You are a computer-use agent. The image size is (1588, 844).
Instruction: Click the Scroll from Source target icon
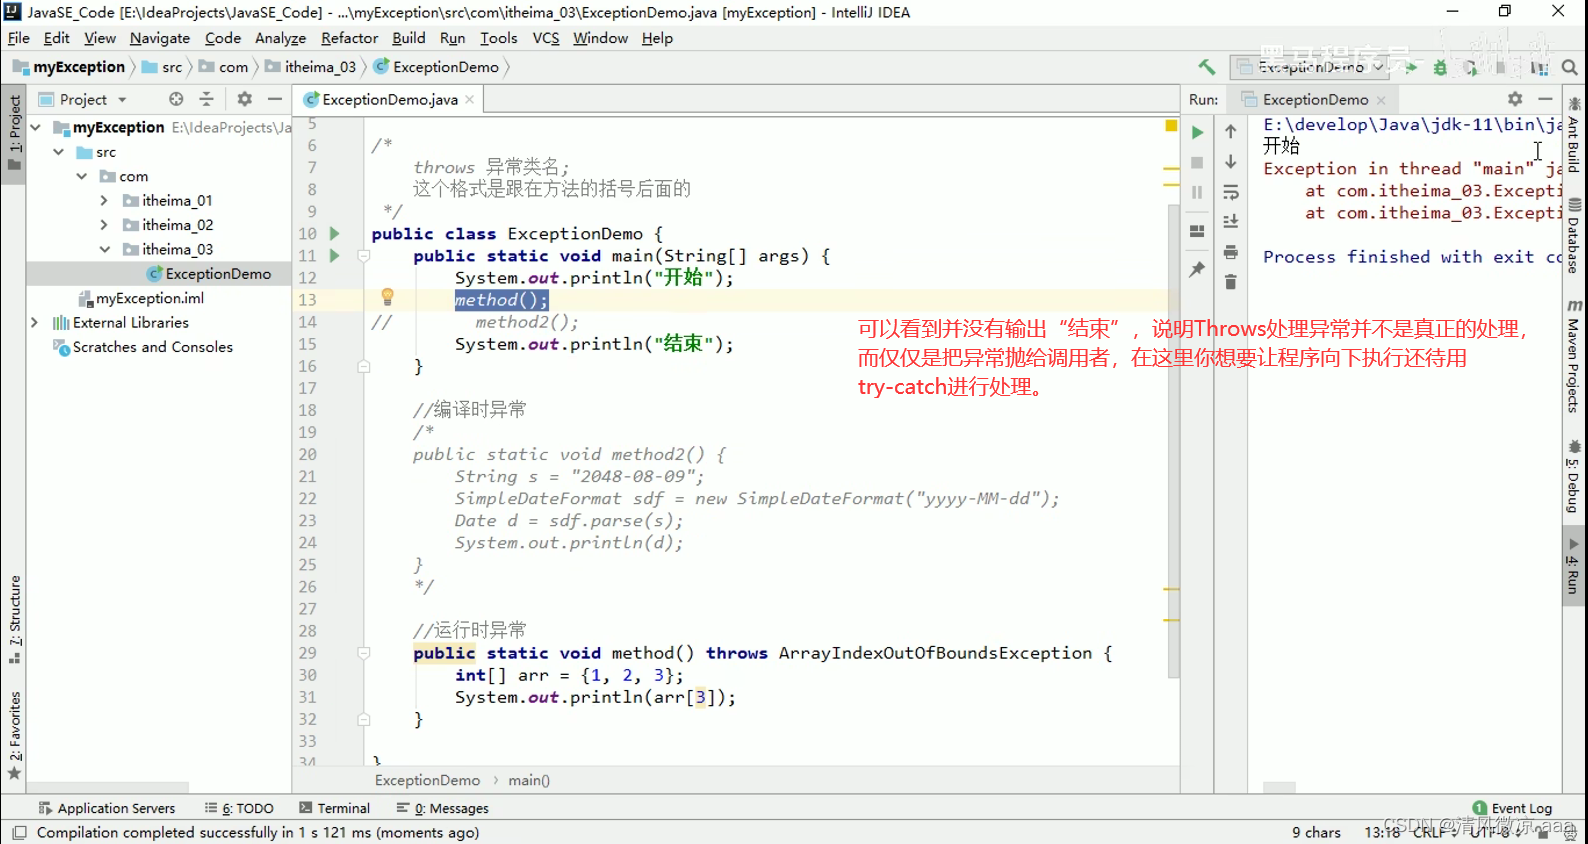176,99
